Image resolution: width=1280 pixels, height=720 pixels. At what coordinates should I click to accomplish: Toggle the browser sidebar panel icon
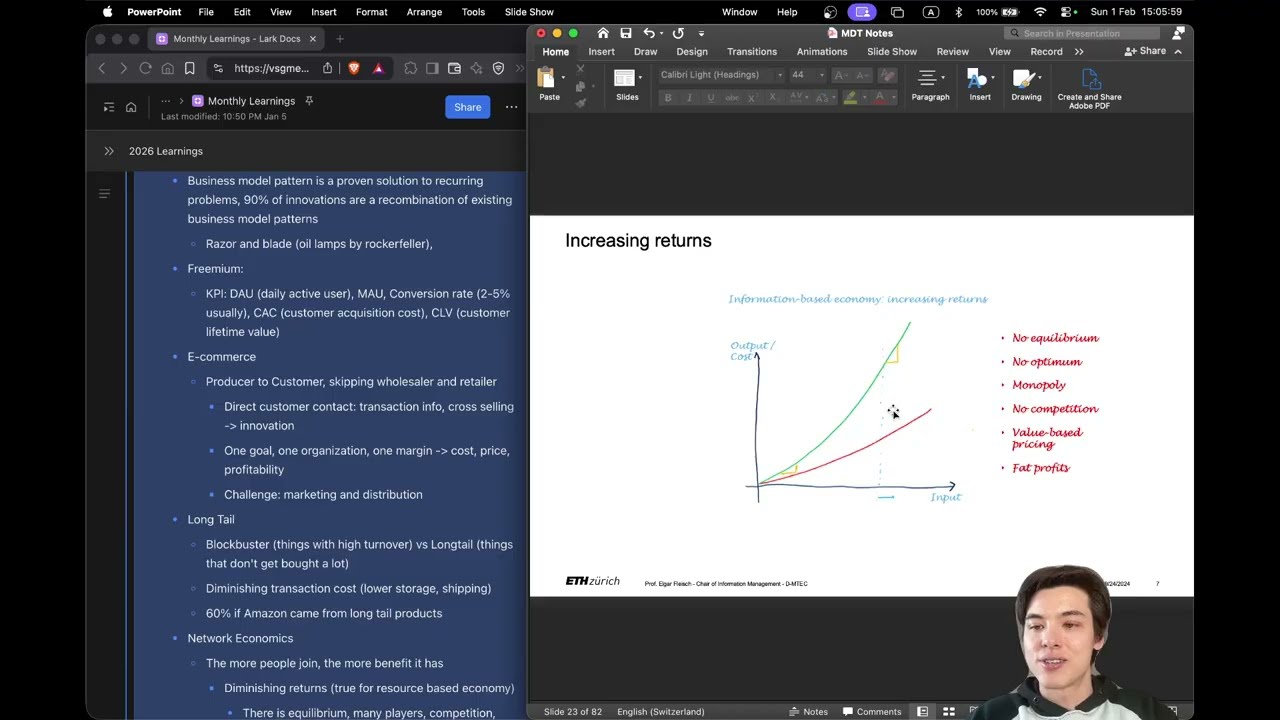tap(432, 68)
